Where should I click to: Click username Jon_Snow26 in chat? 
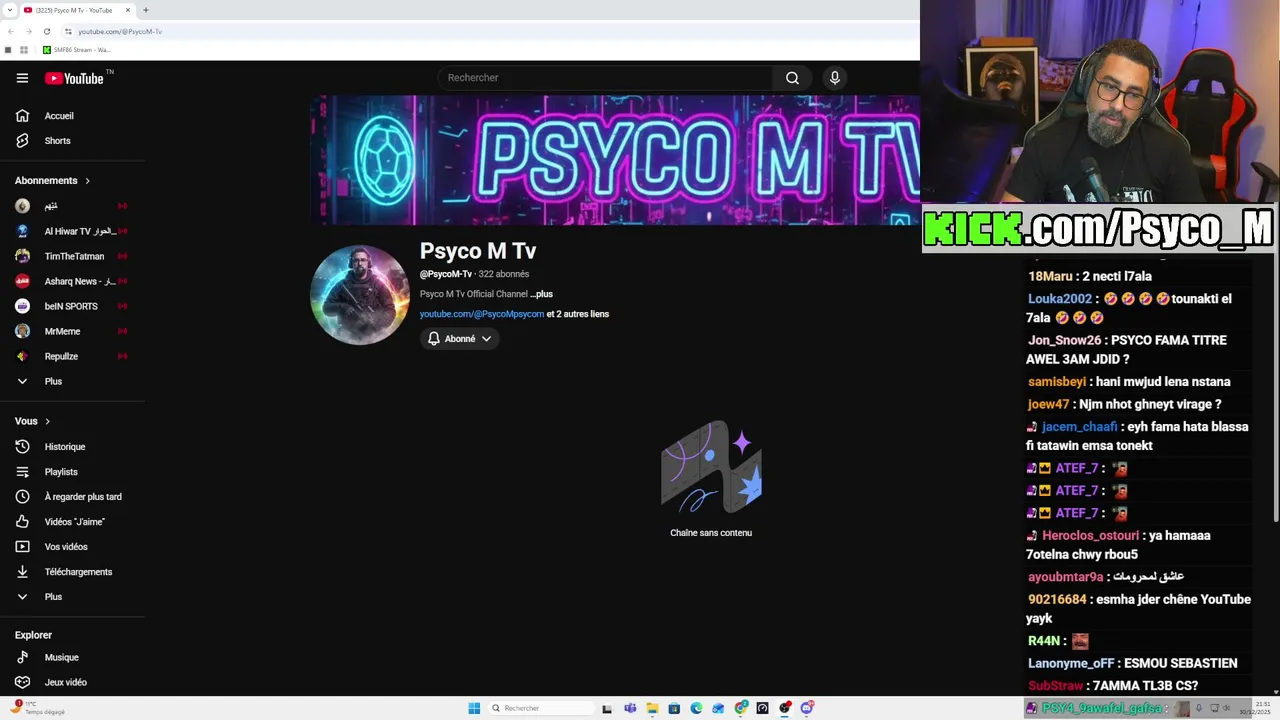point(1064,340)
